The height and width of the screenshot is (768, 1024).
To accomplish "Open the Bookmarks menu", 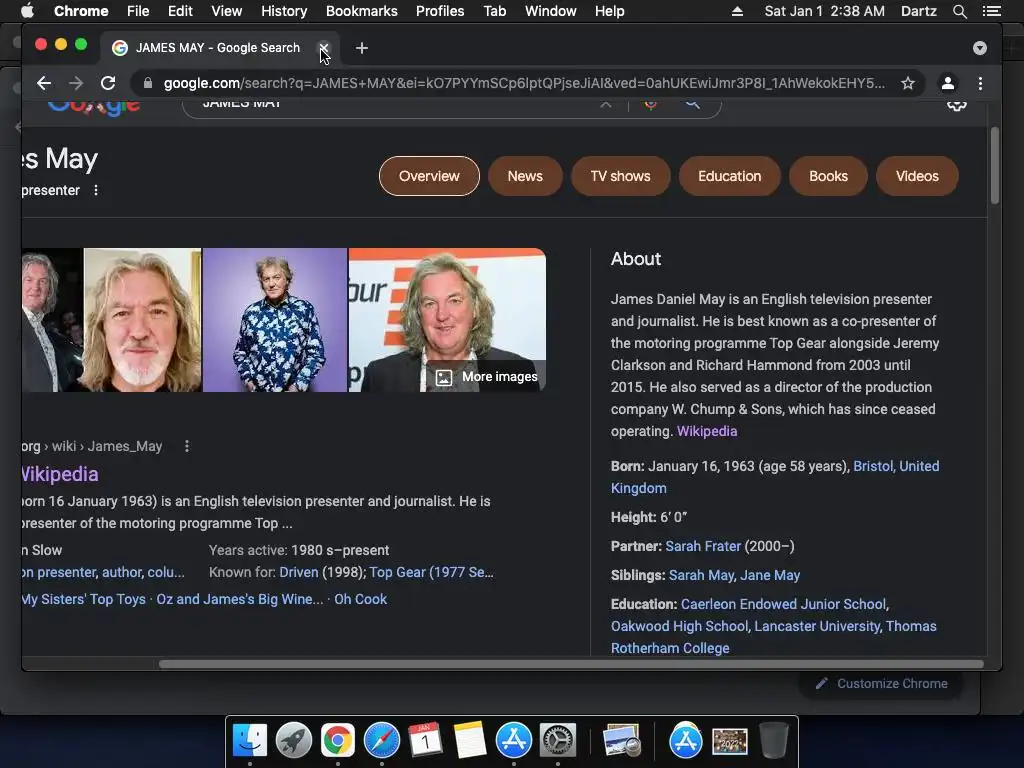I will 361,11.
